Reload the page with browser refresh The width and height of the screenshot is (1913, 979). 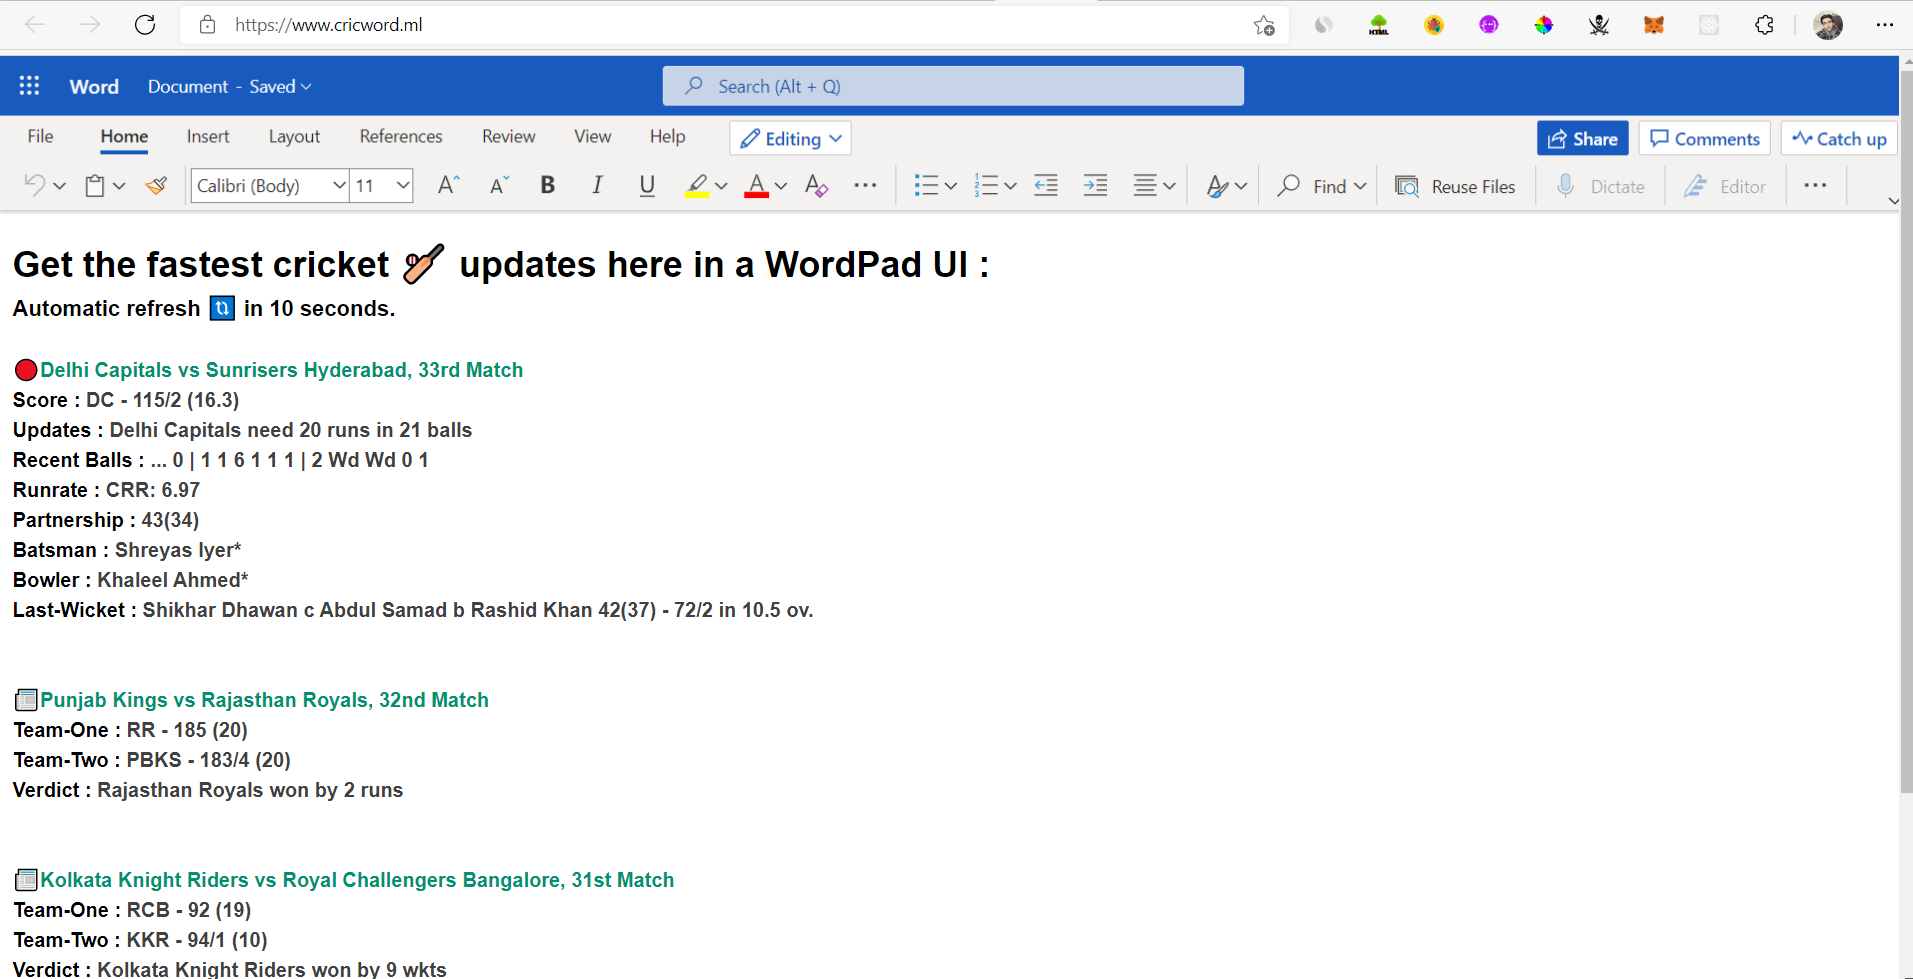[145, 25]
